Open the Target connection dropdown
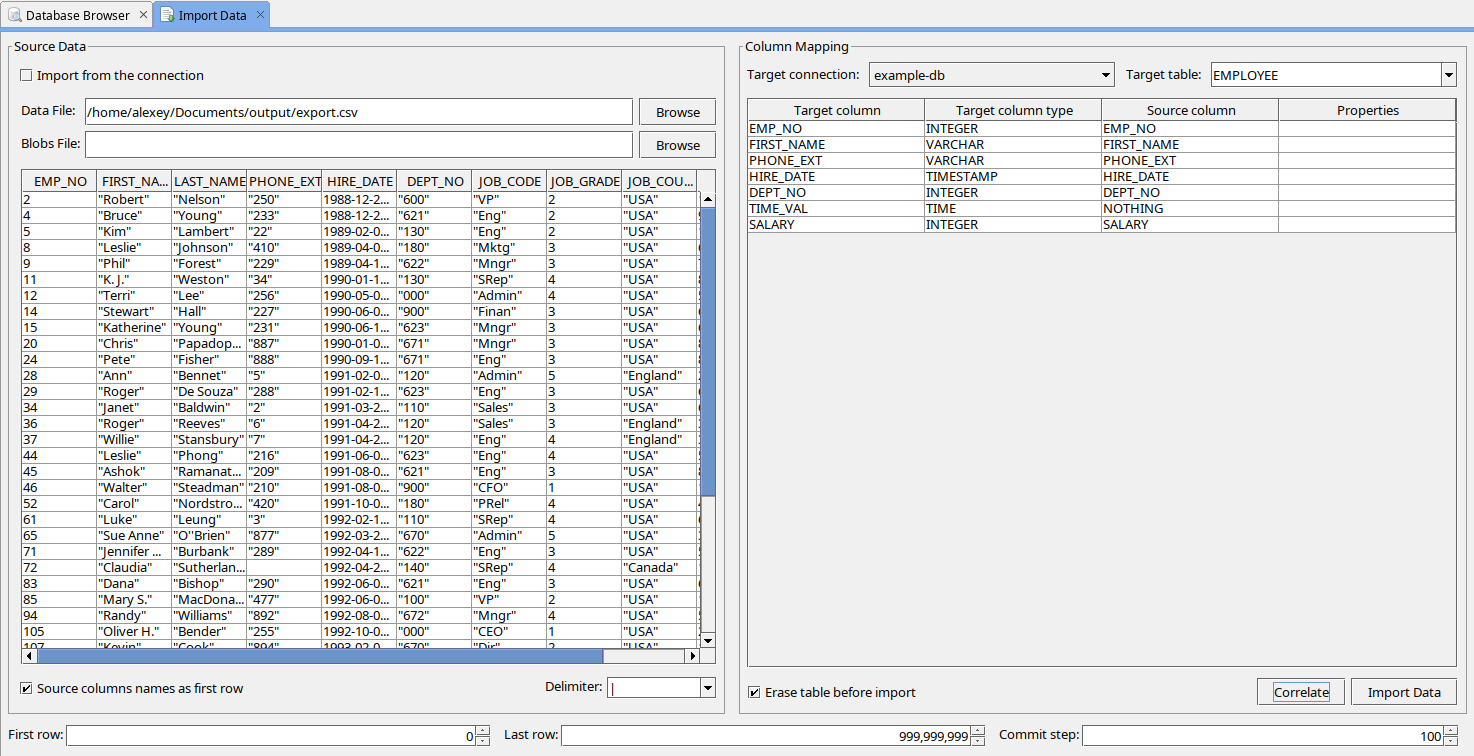The width and height of the screenshot is (1474, 756). coord(1105,75)
